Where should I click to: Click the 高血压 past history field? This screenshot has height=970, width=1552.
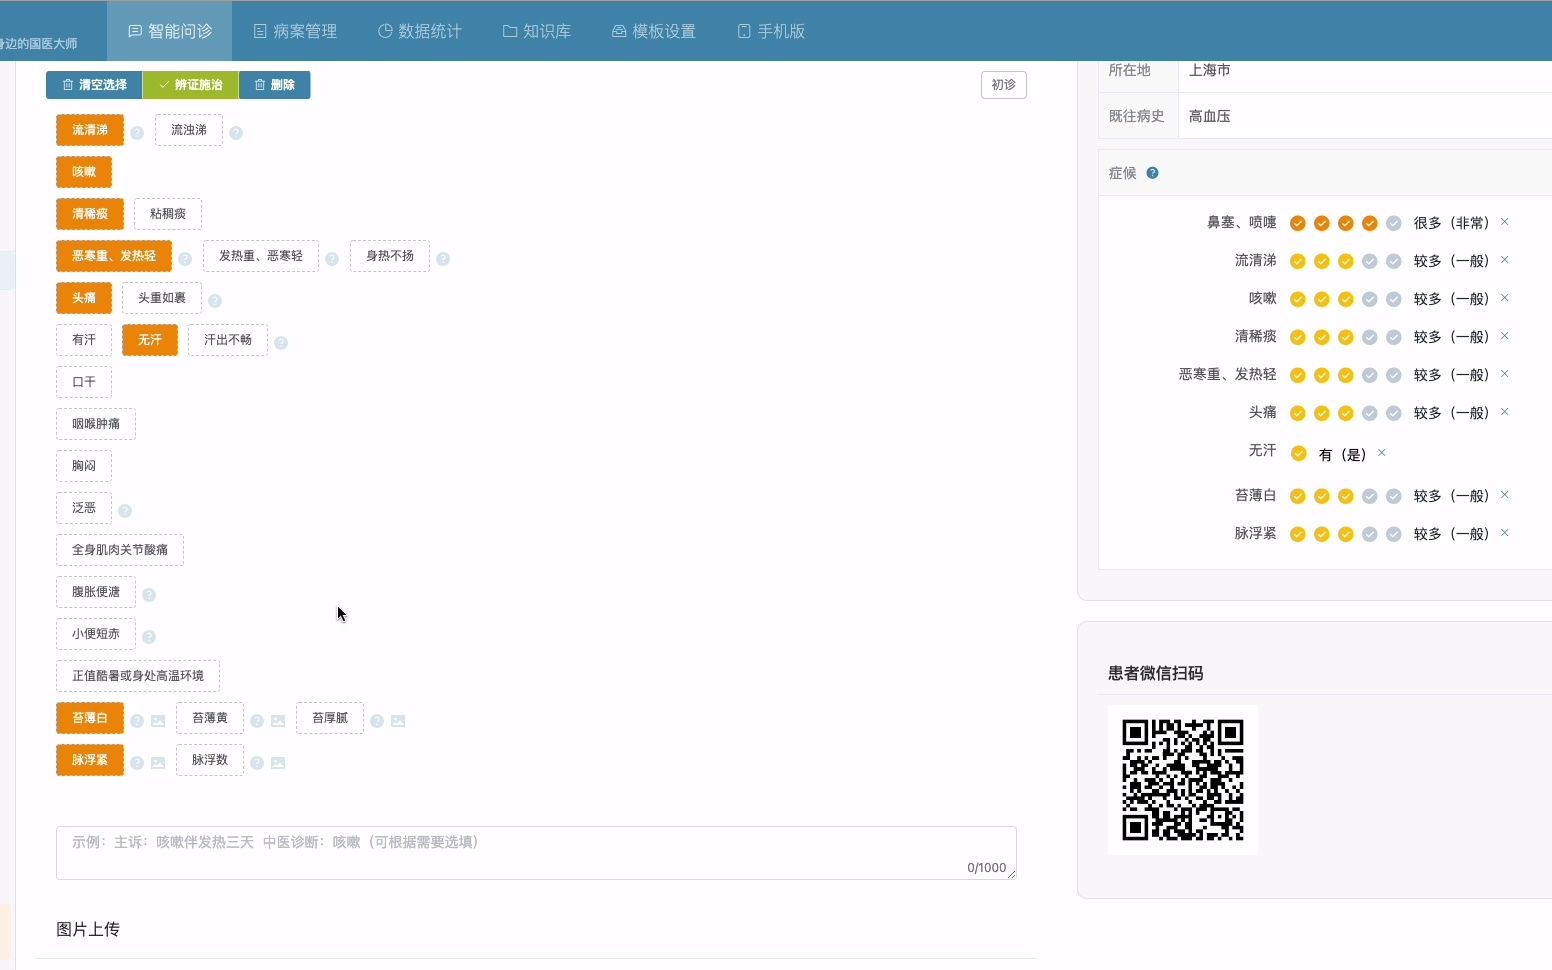[1365, 116]
